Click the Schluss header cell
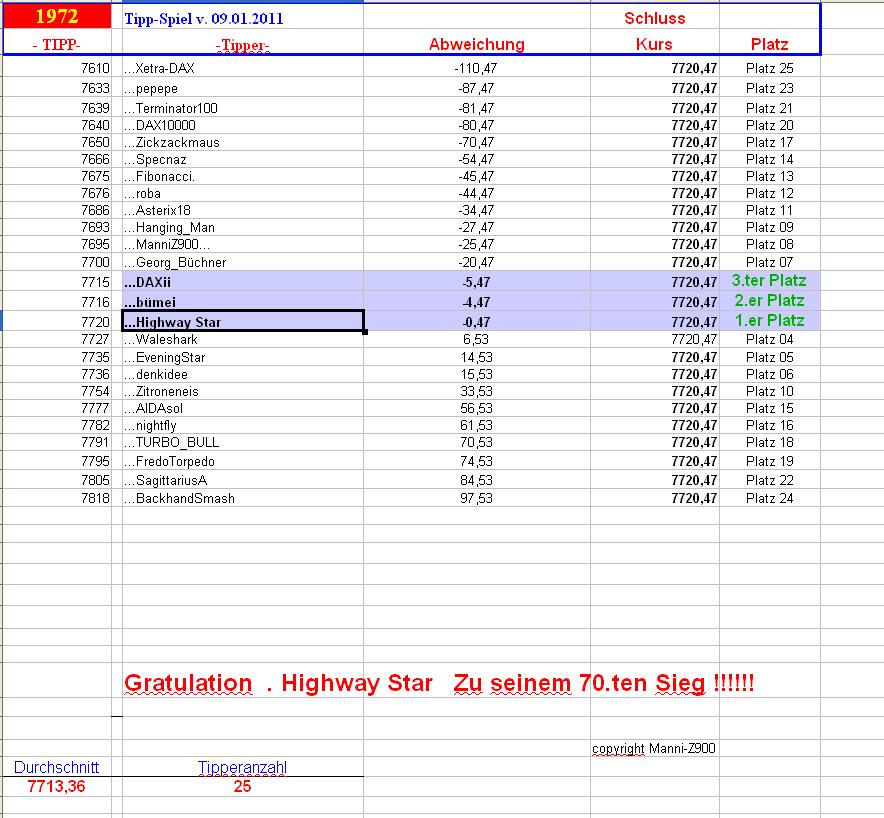The width and height of the screenshot is (884, 818). [x=655, y=18]
